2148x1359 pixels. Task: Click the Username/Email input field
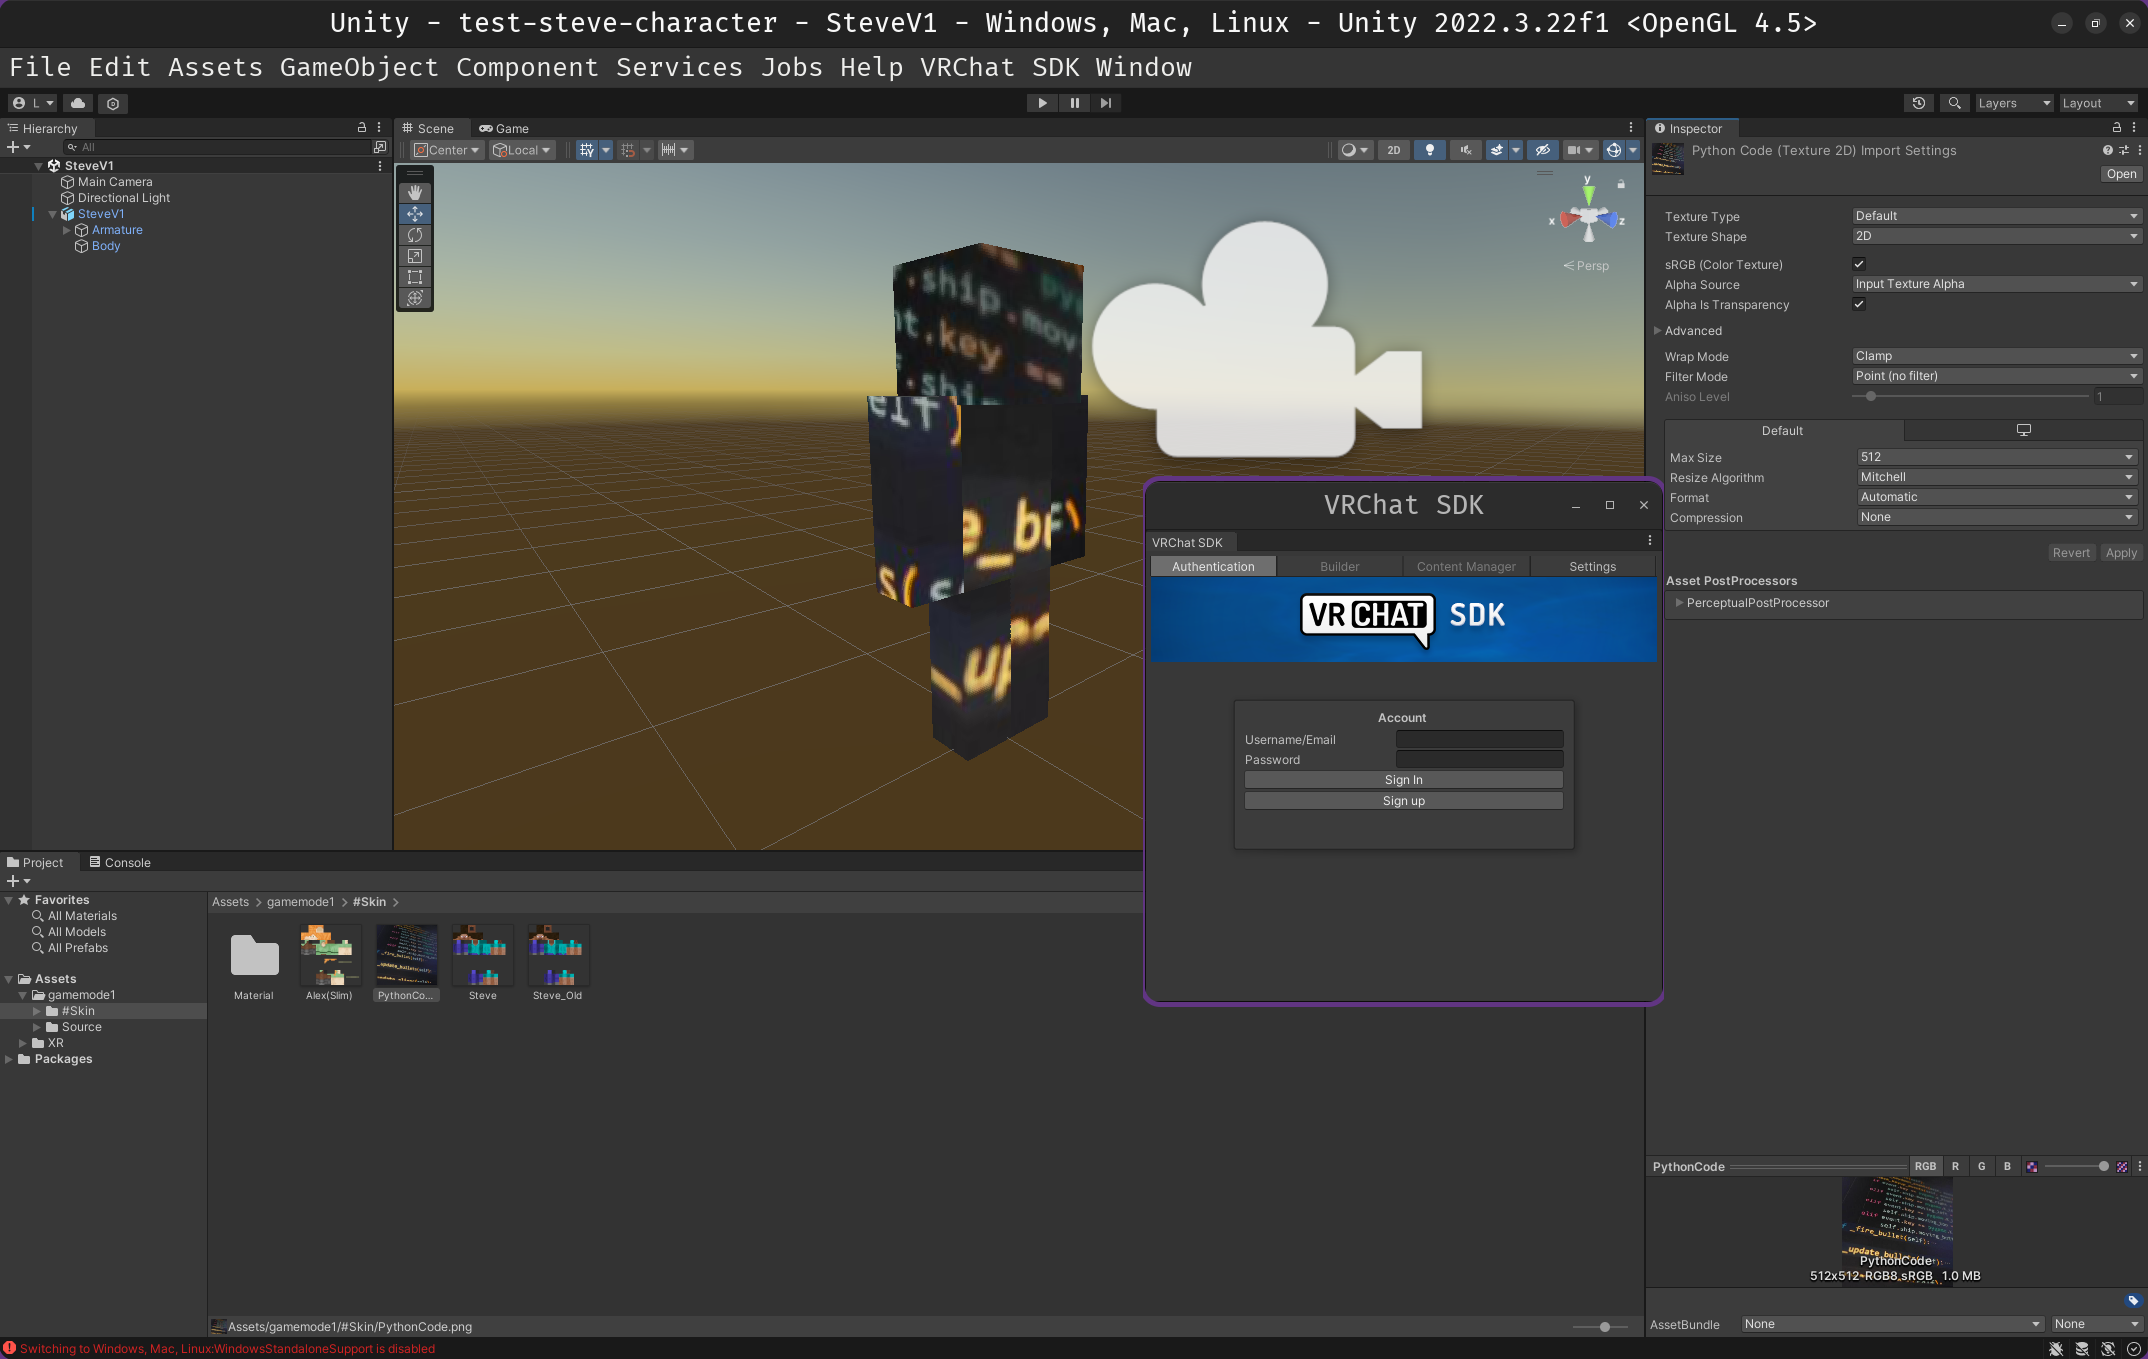coord(1479,740)
